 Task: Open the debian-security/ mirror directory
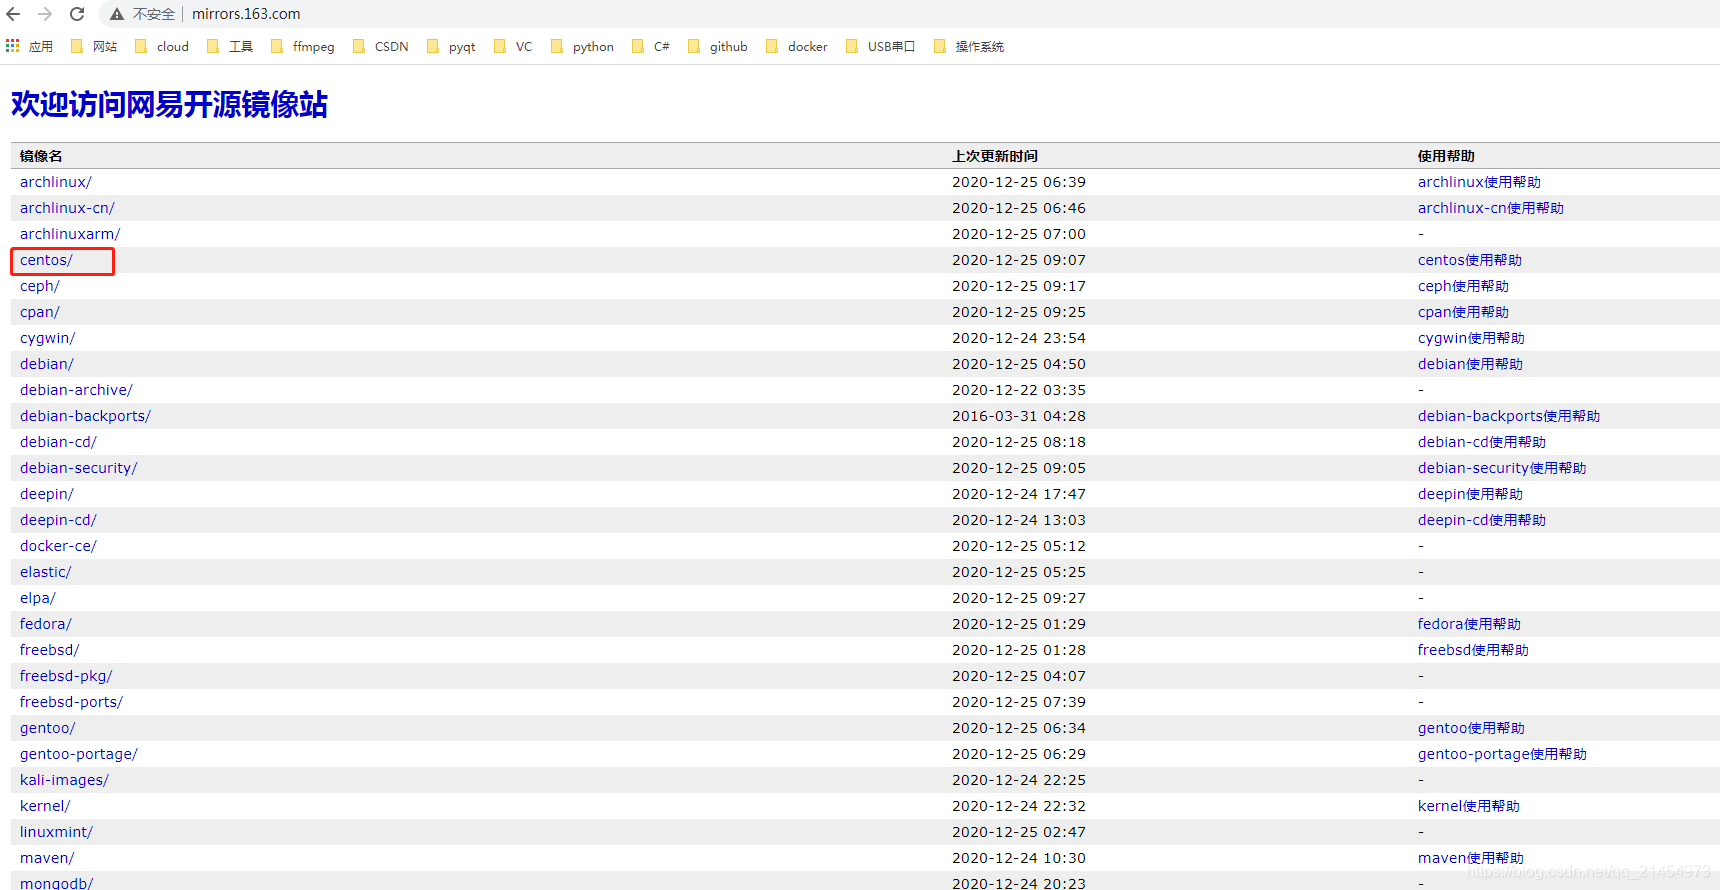point(79,468)
